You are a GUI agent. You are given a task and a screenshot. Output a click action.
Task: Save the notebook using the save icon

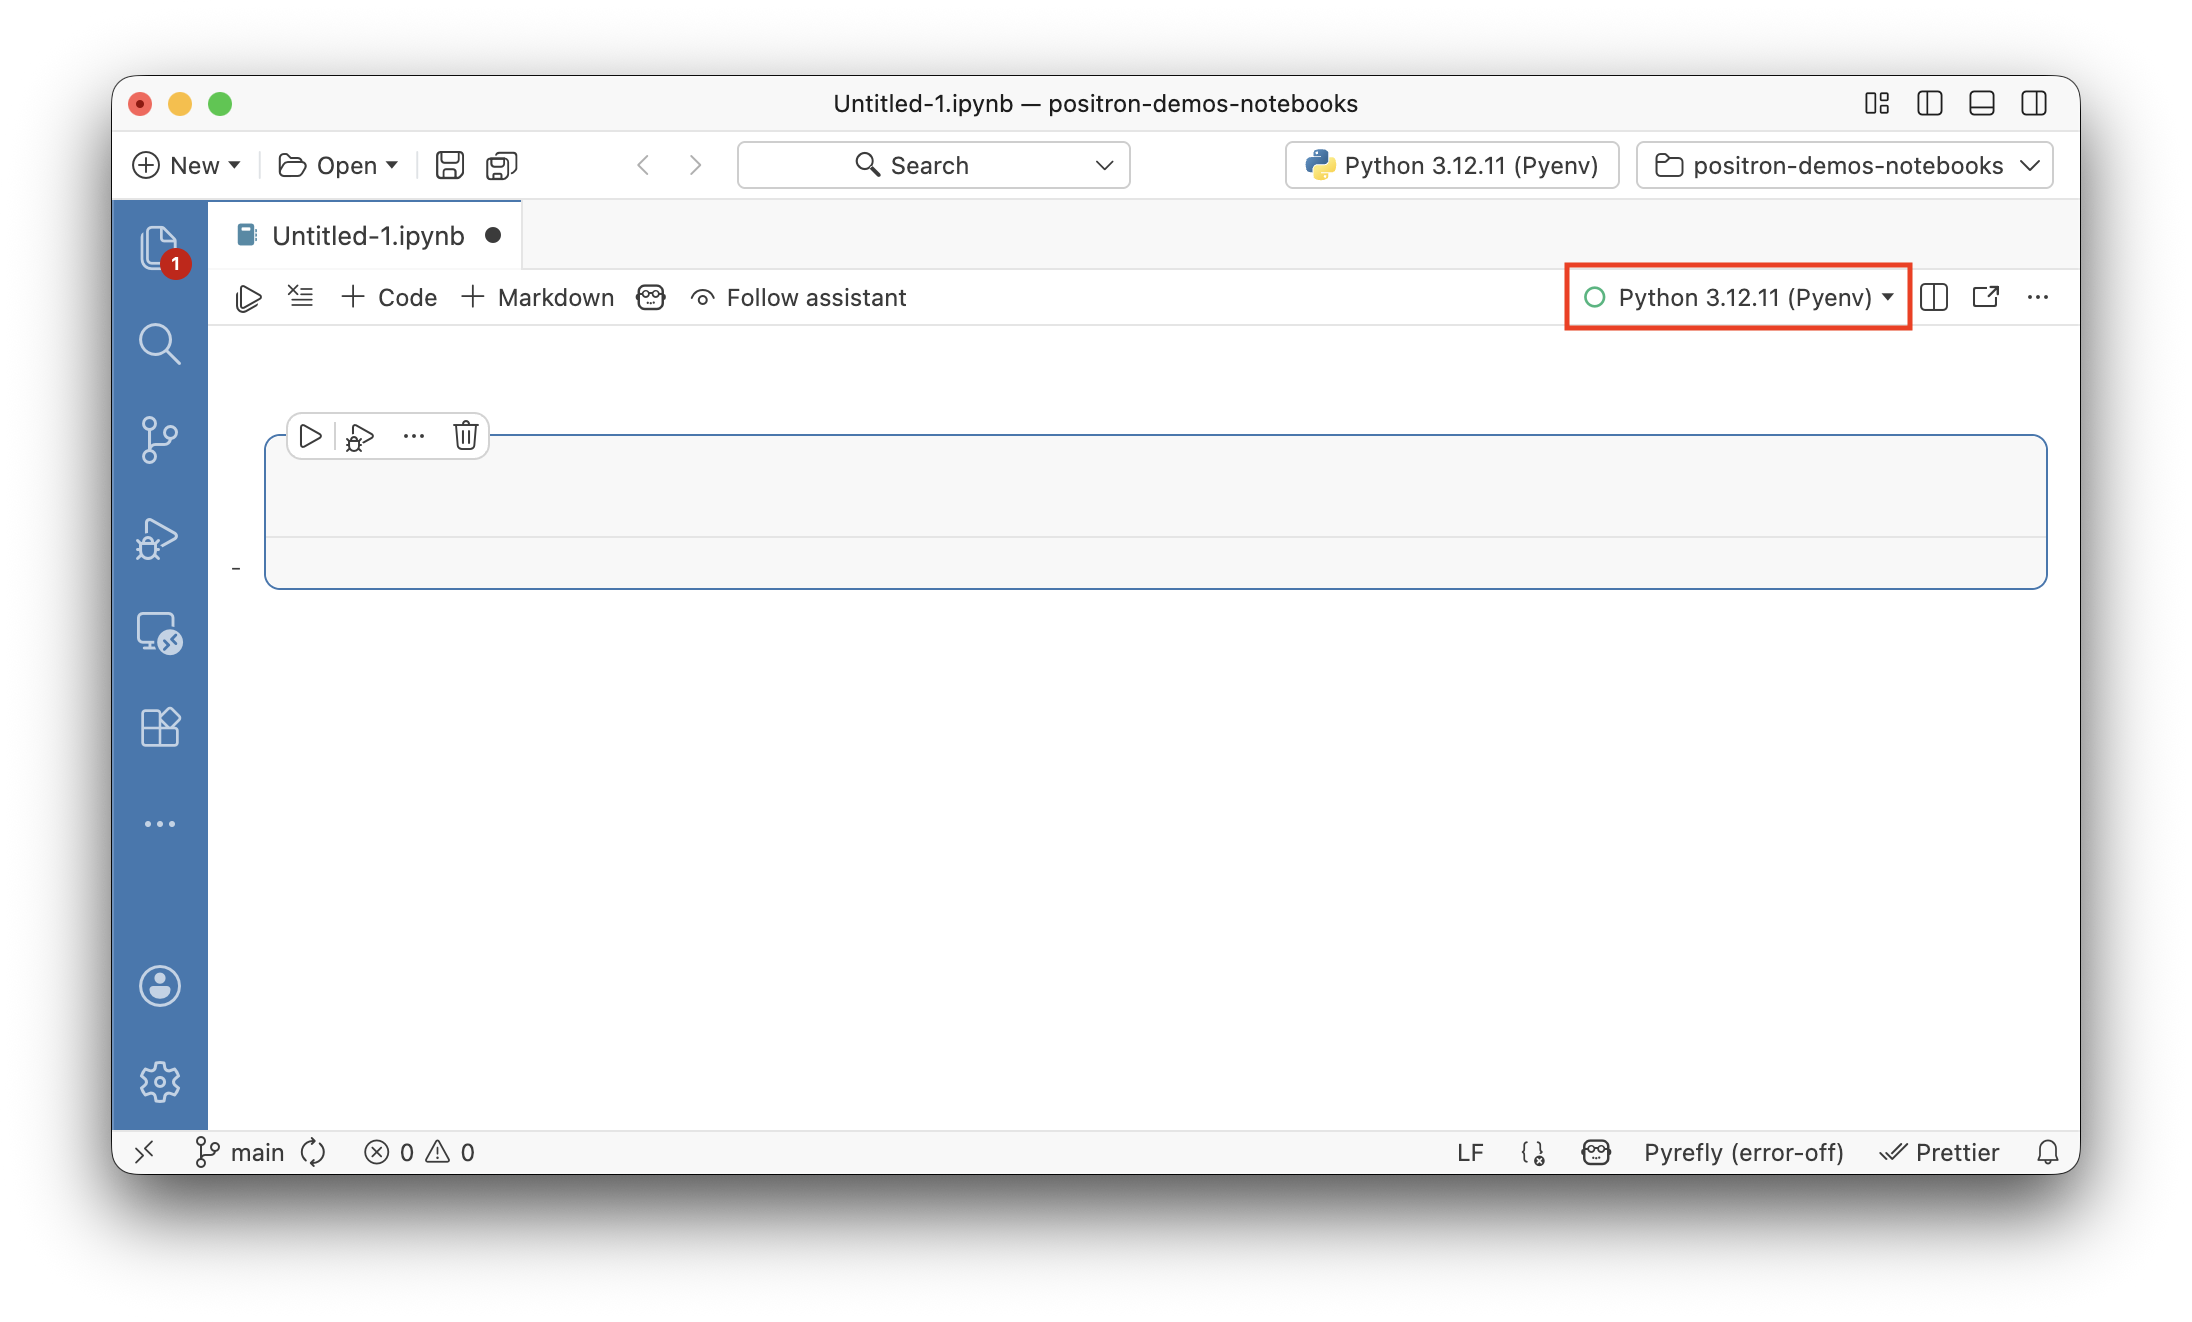[449, 165]
